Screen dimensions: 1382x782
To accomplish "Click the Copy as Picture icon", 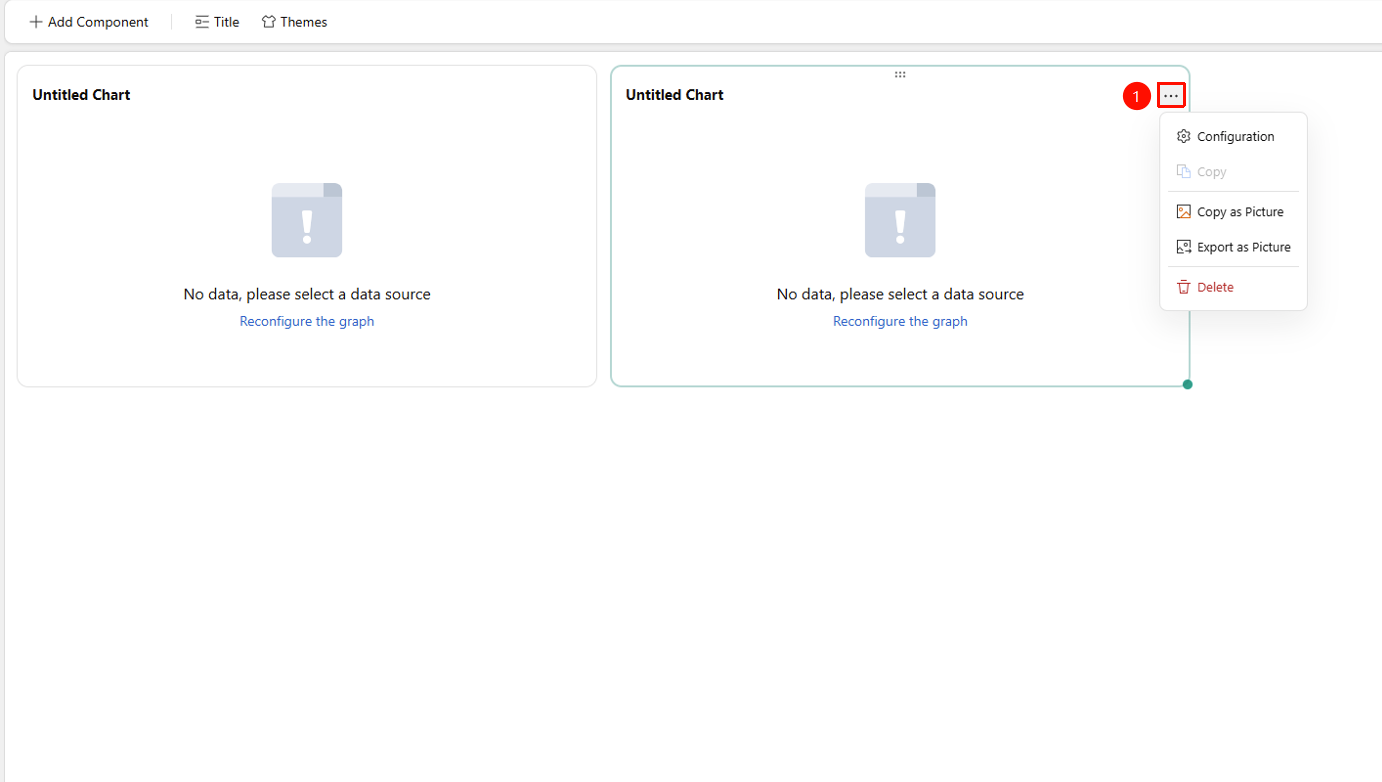I will [1184, 212].
